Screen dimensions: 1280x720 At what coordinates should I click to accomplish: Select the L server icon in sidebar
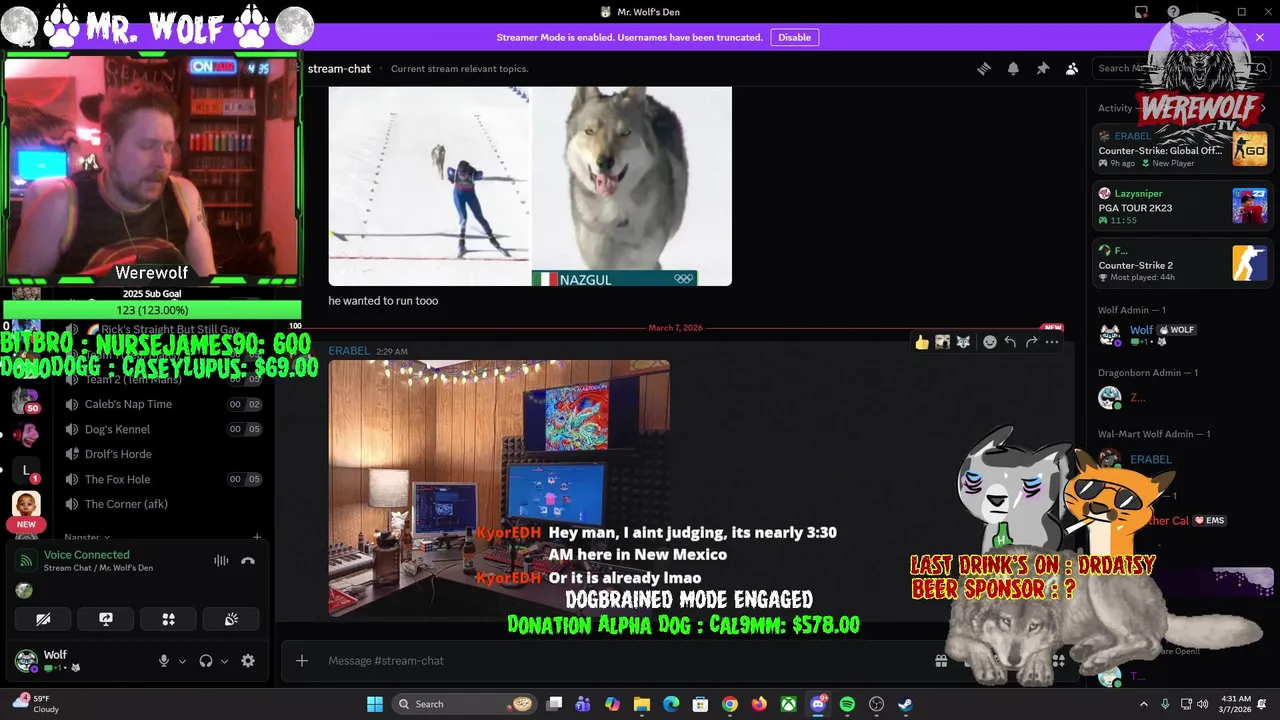[x=26, y=470]
